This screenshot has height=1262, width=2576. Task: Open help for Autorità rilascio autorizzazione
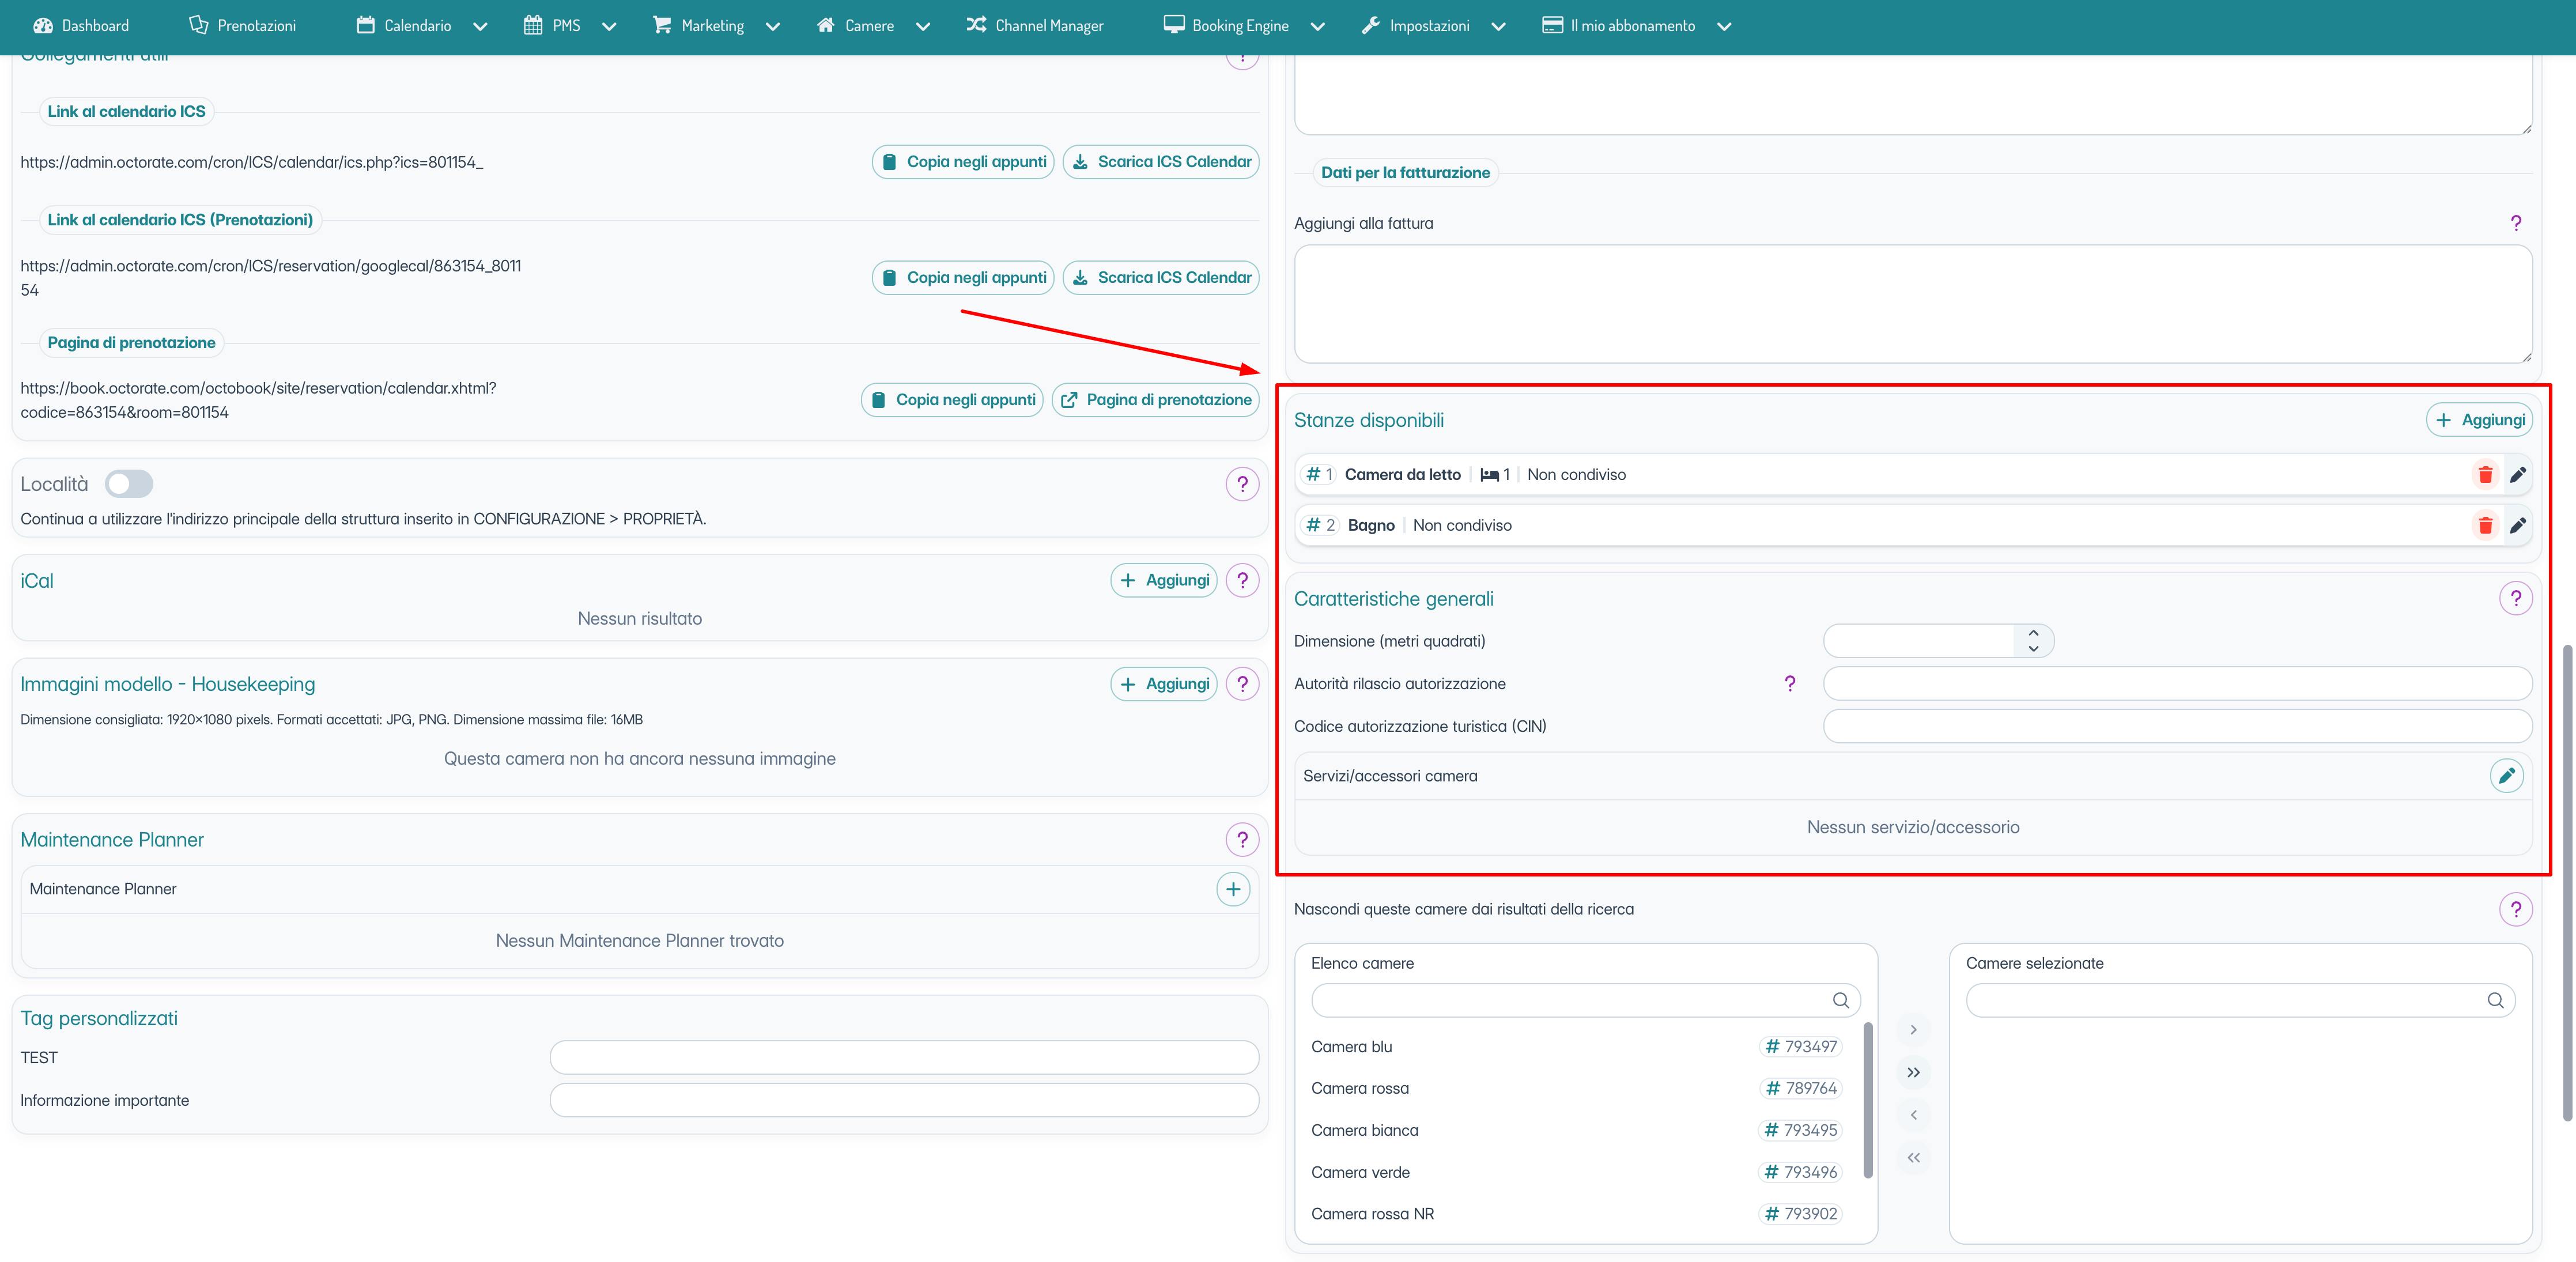[x=1789, y=684]
